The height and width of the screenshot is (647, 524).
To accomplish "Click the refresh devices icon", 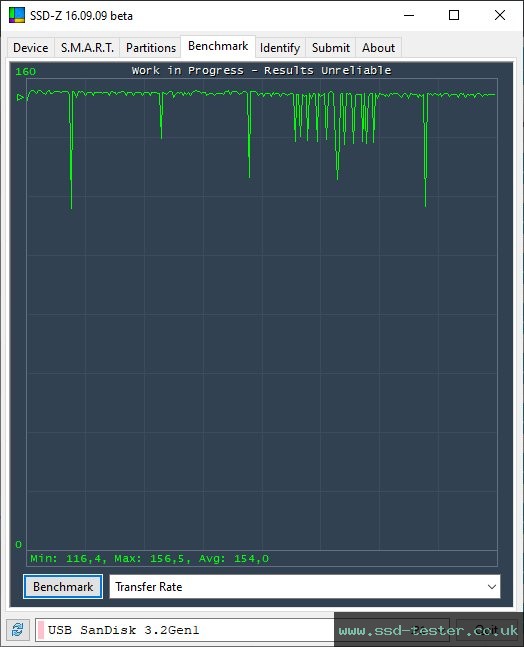I will point(17,630).
